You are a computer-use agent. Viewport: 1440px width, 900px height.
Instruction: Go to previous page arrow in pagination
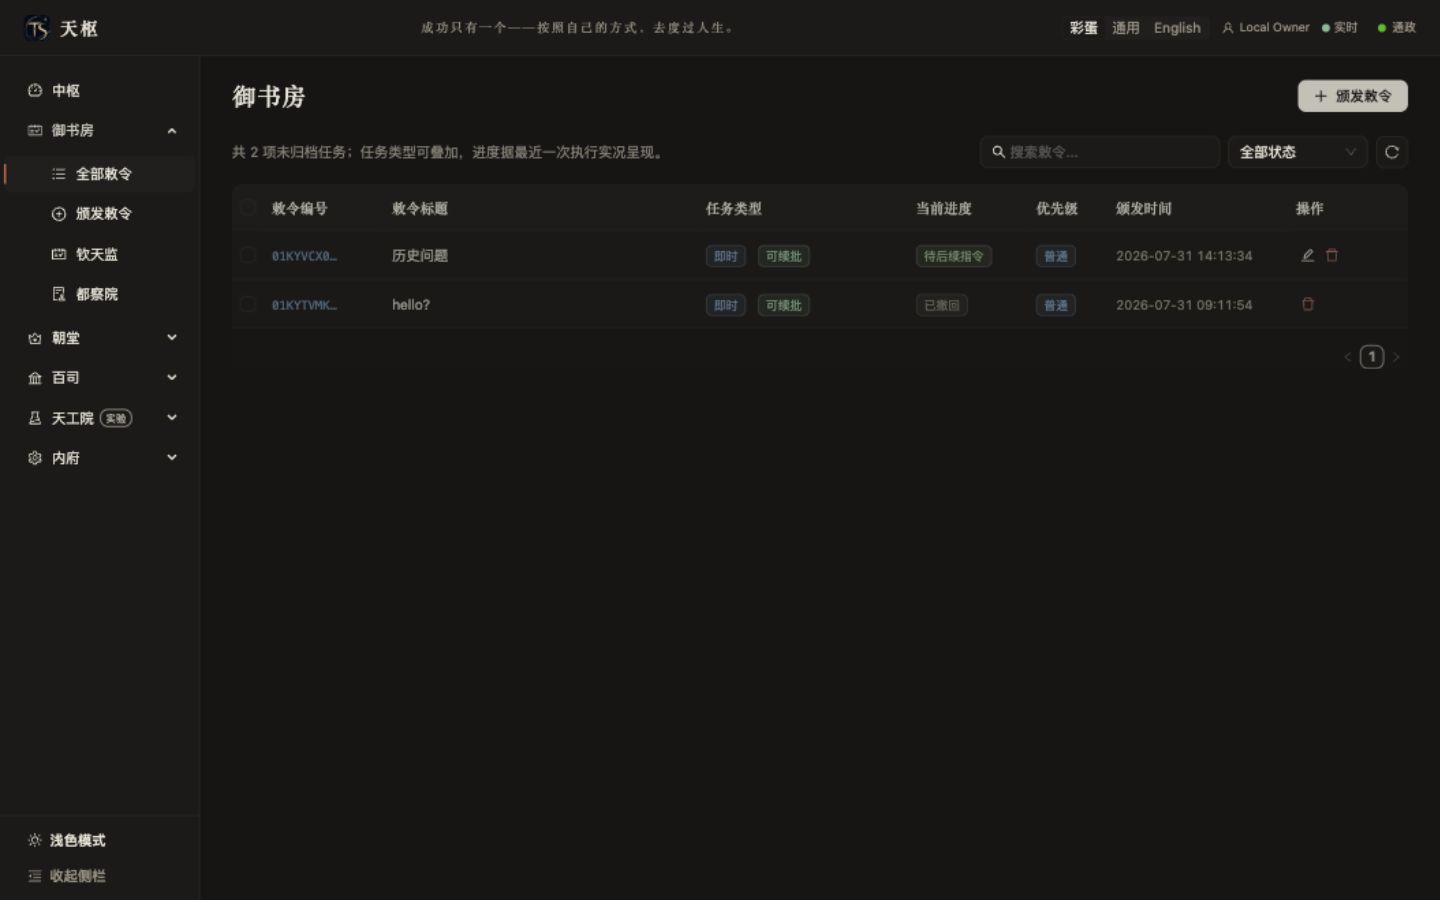click(1347, 357)
